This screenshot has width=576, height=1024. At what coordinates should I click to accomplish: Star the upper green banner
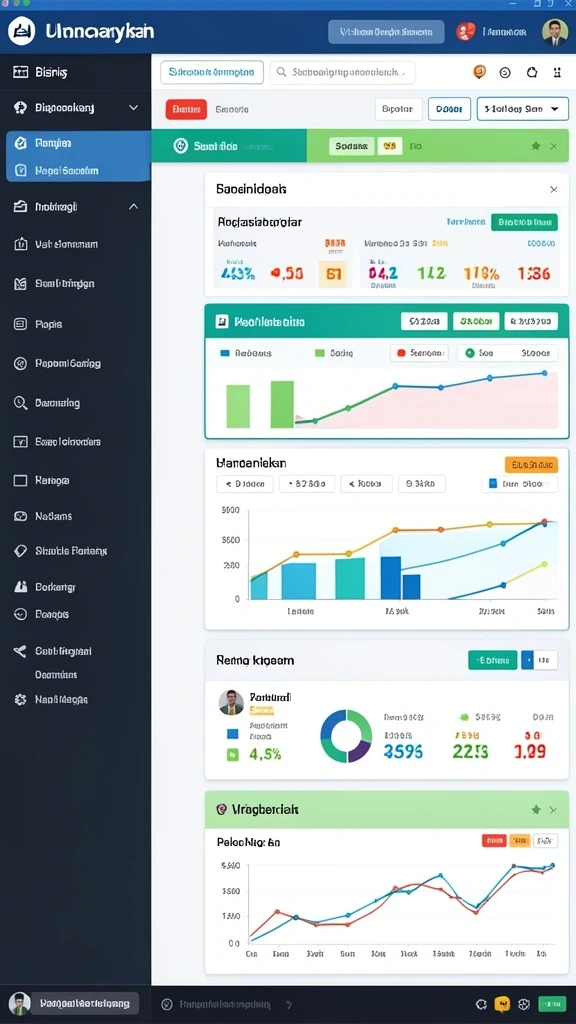coord(536,146)
